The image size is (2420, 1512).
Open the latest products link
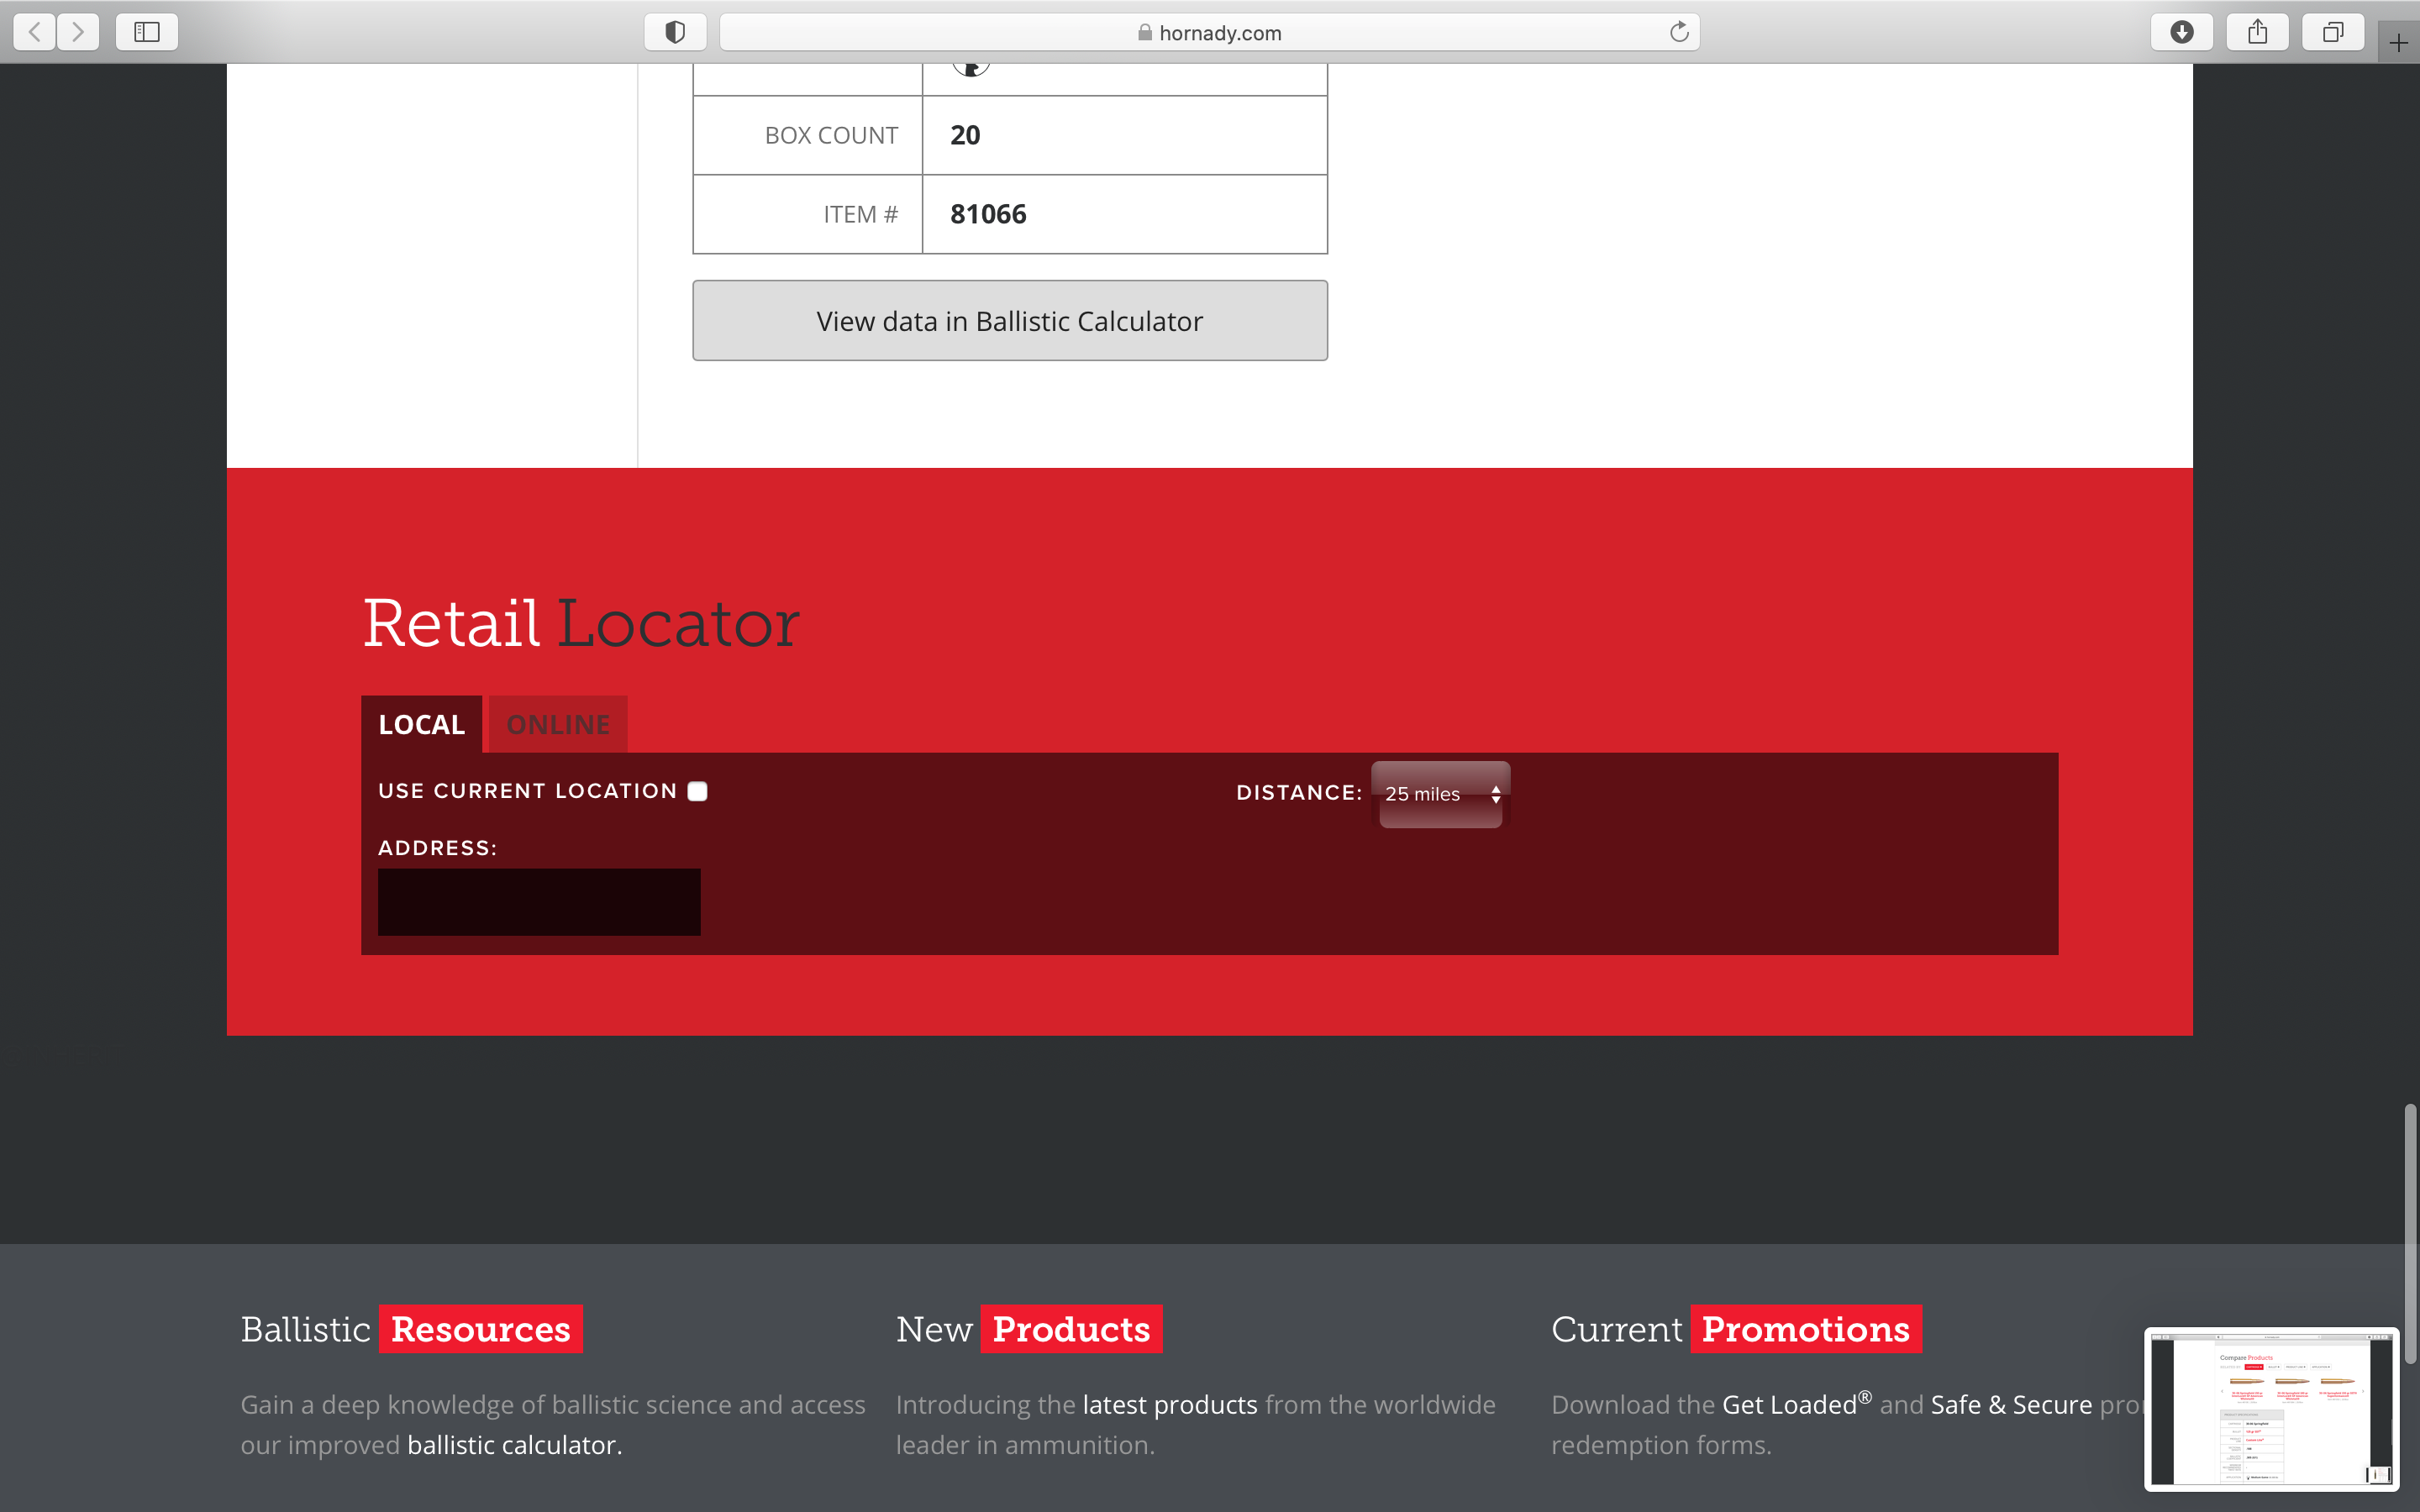1169,1405
